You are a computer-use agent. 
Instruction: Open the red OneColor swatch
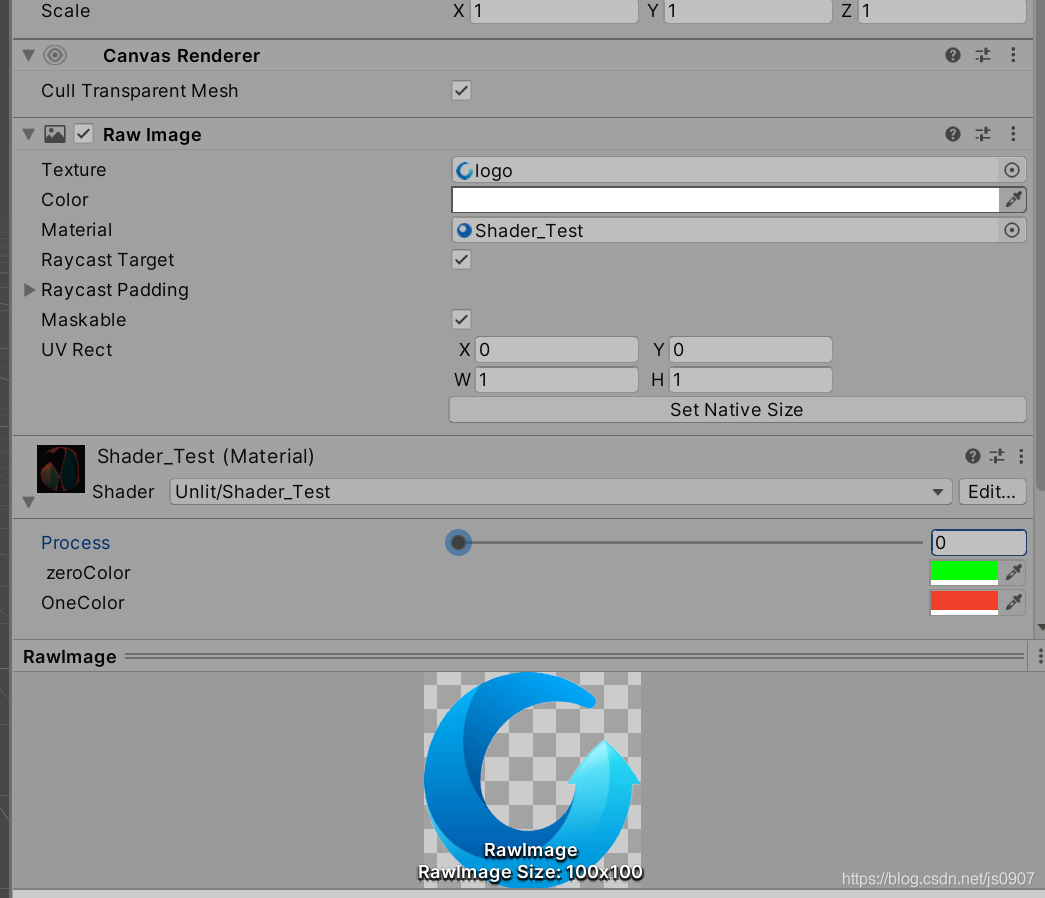(964, 603)
